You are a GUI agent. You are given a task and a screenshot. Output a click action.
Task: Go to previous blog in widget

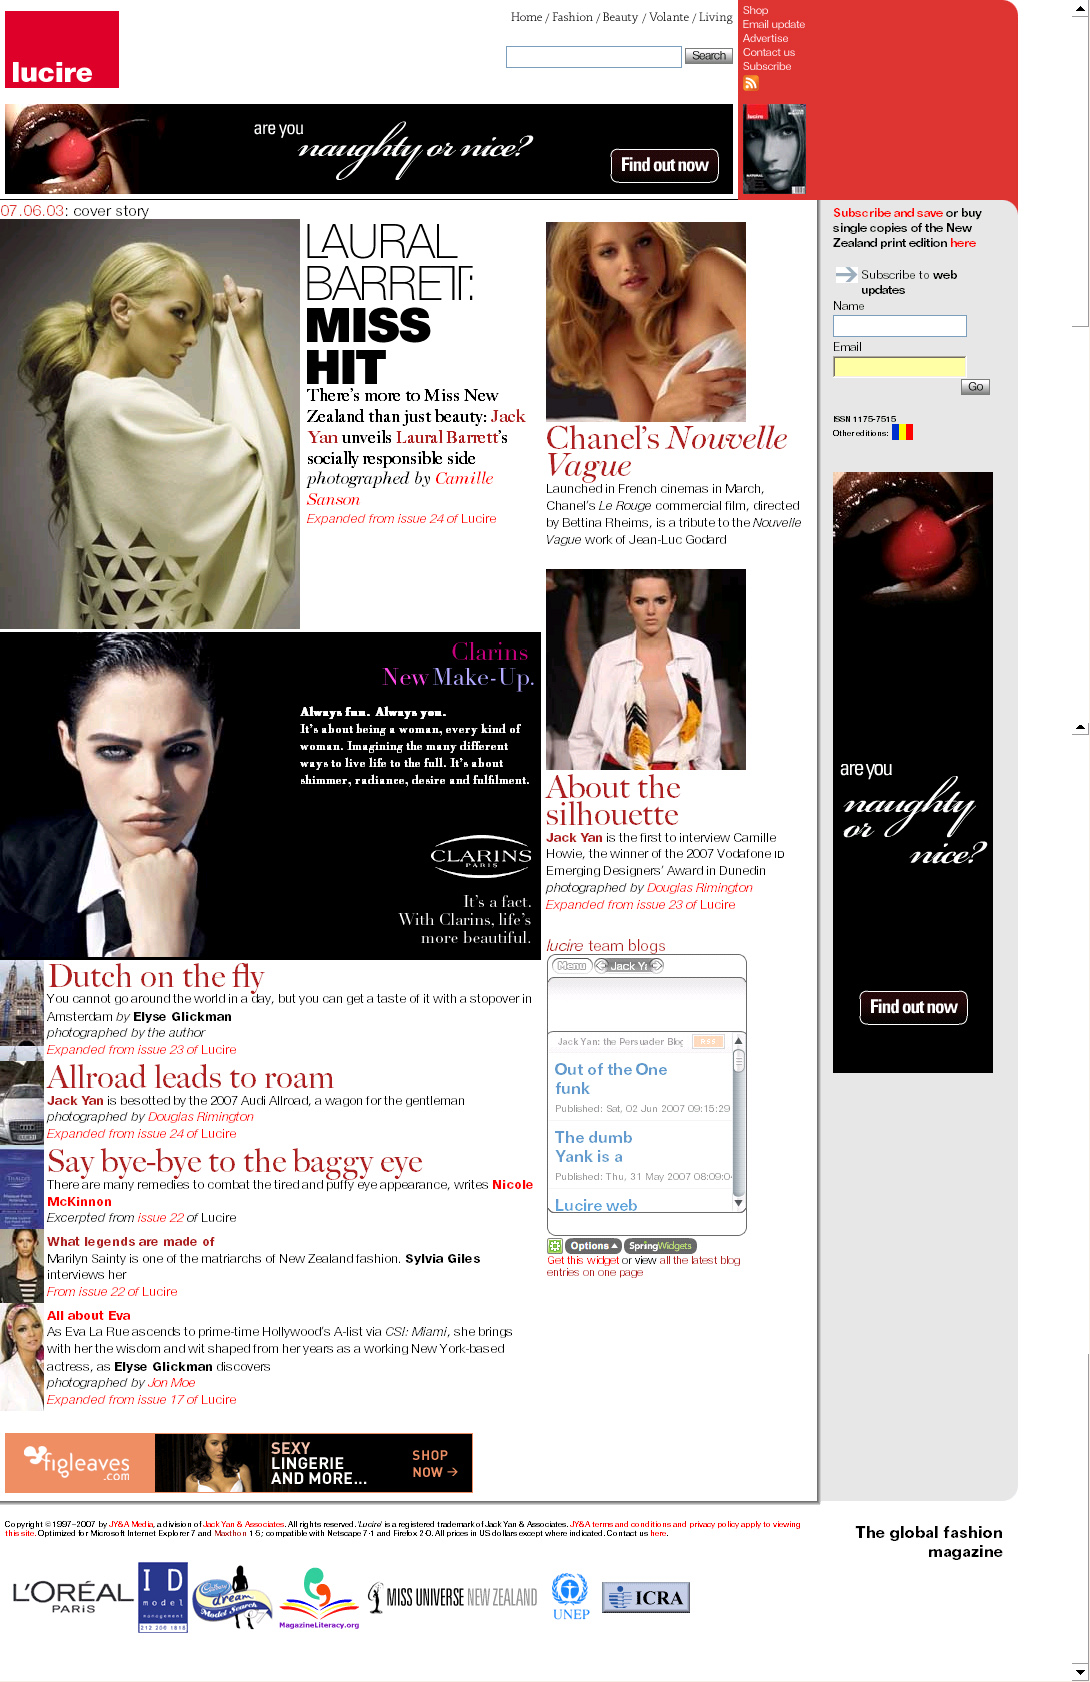[601, 966]
